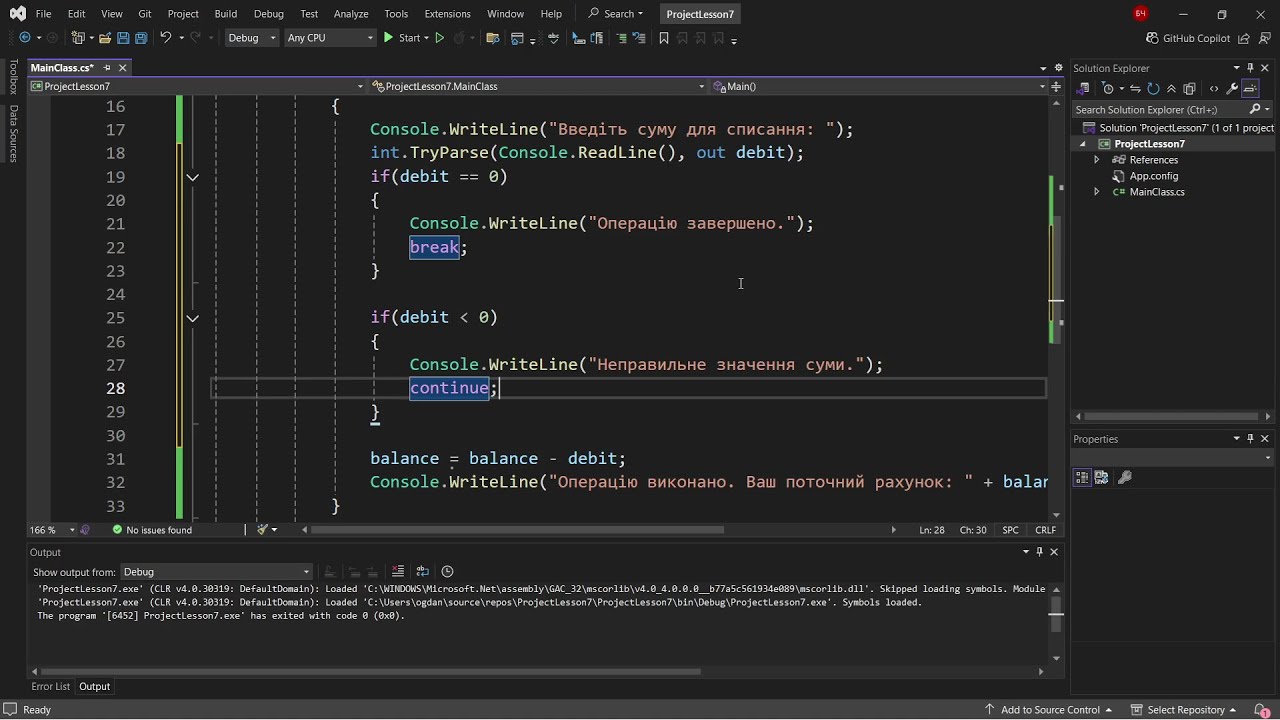Click Add to Source Control in status bar
1280x720 pixels.
tap(1050, 710)
